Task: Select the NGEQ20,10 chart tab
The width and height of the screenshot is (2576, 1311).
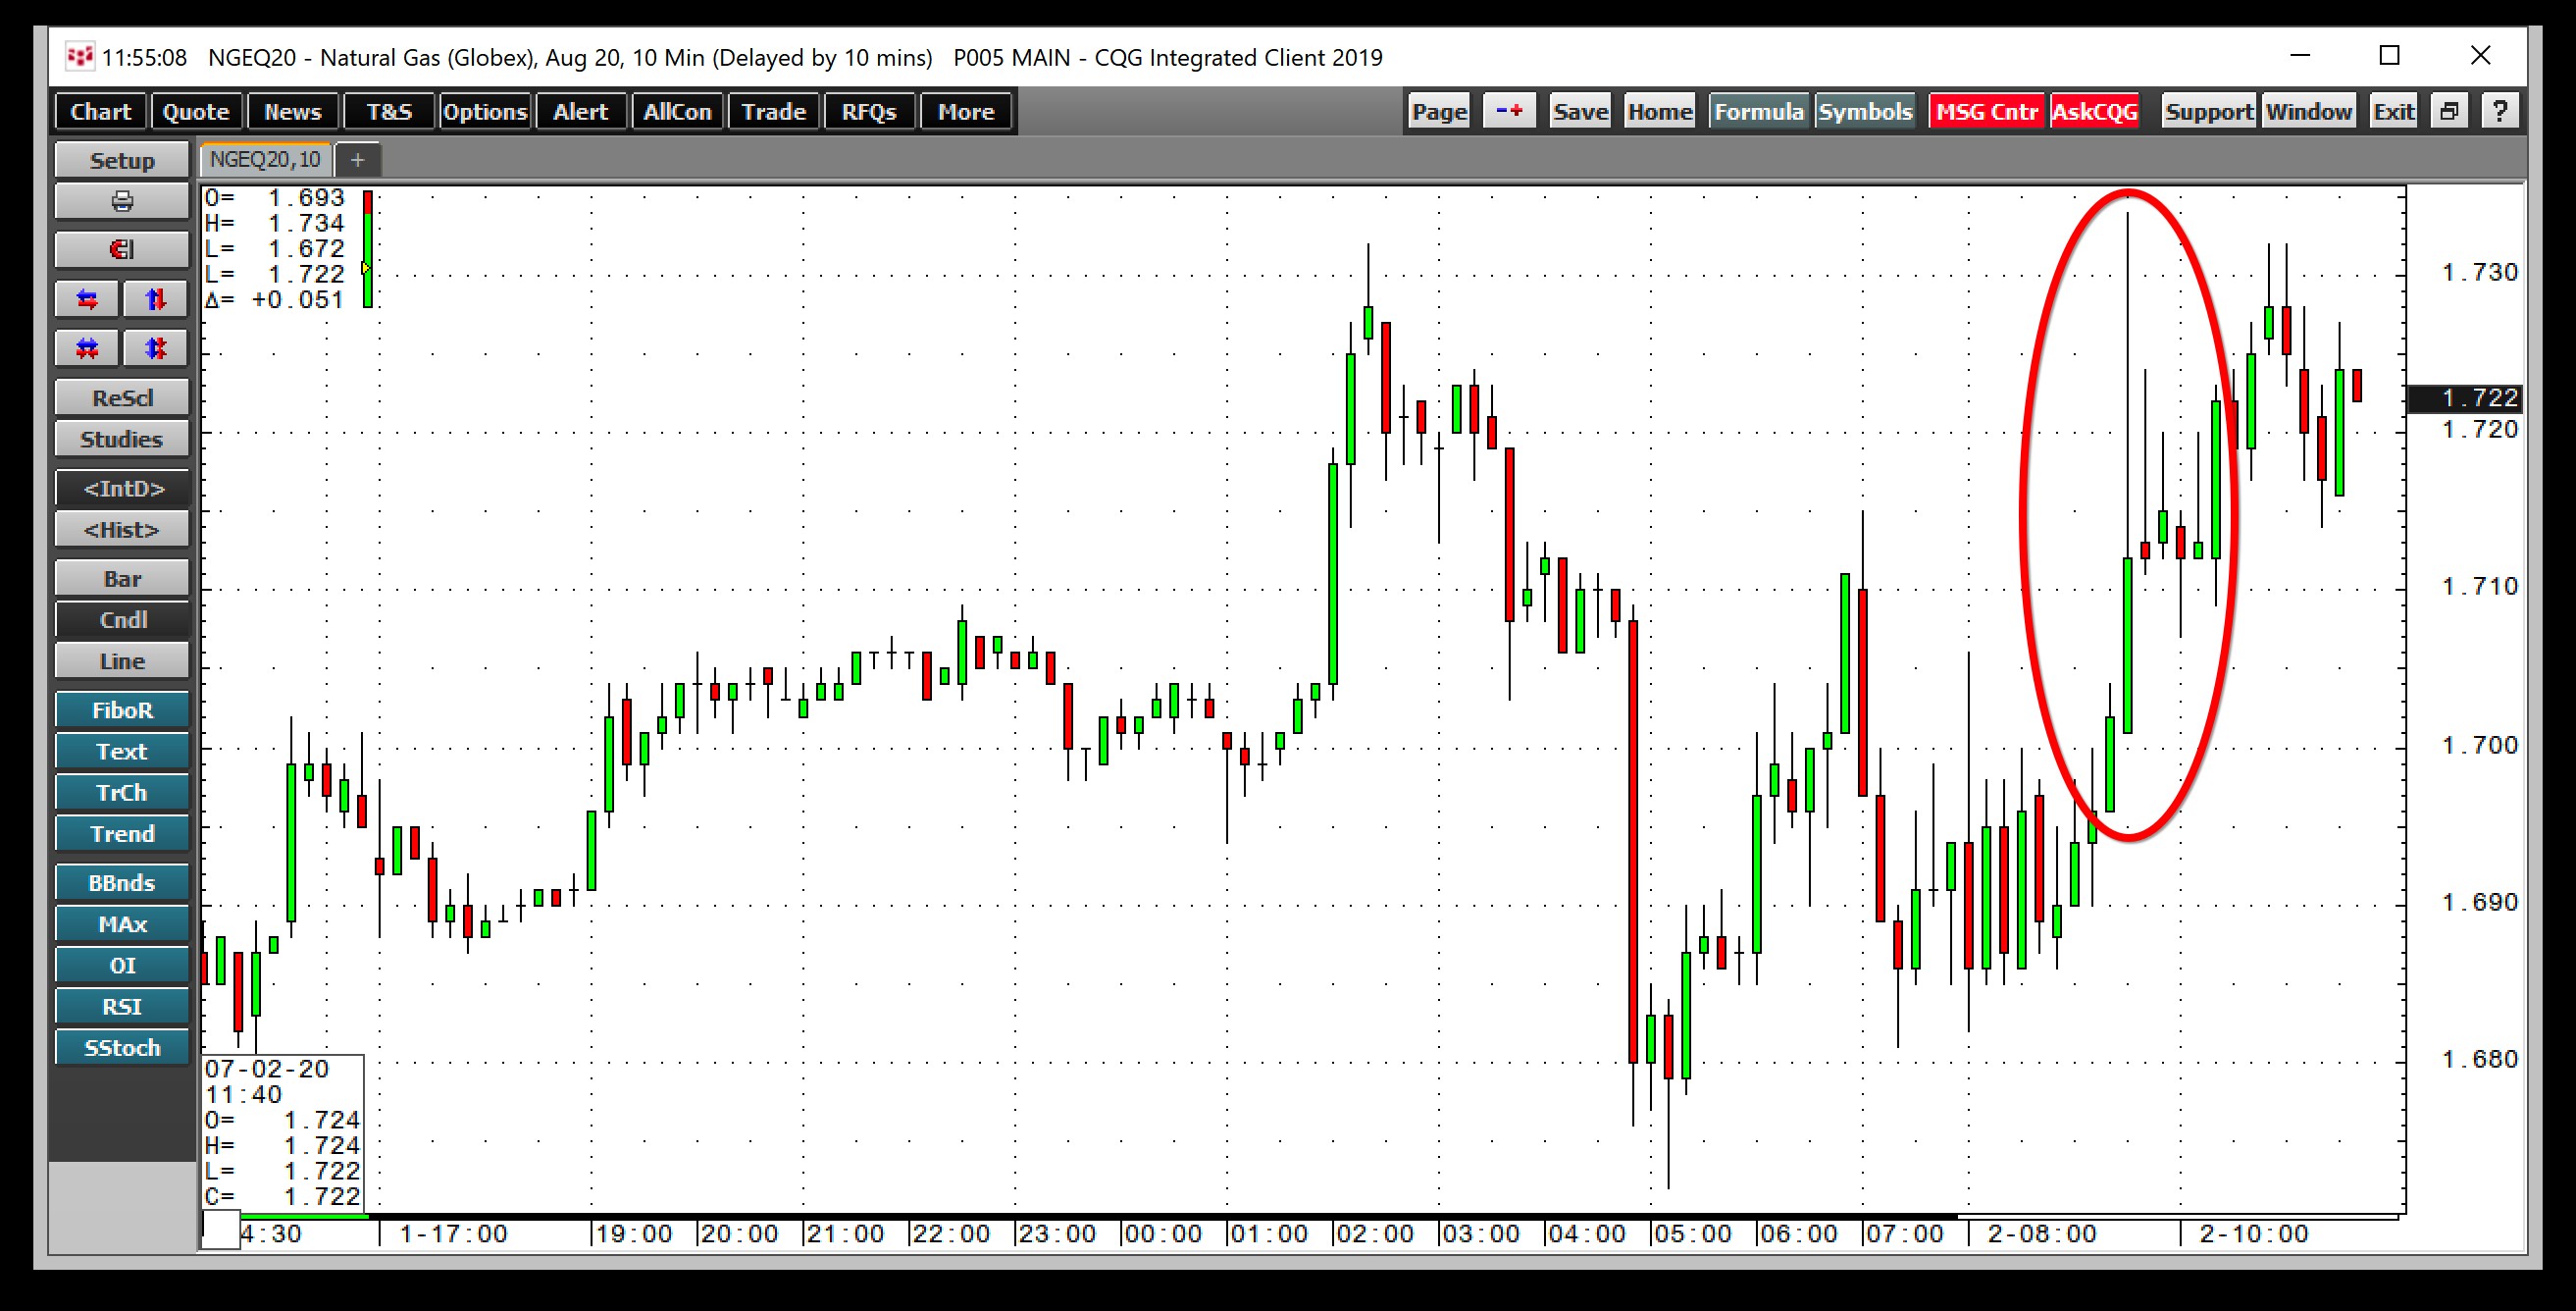Action: (x=265, y=160)
